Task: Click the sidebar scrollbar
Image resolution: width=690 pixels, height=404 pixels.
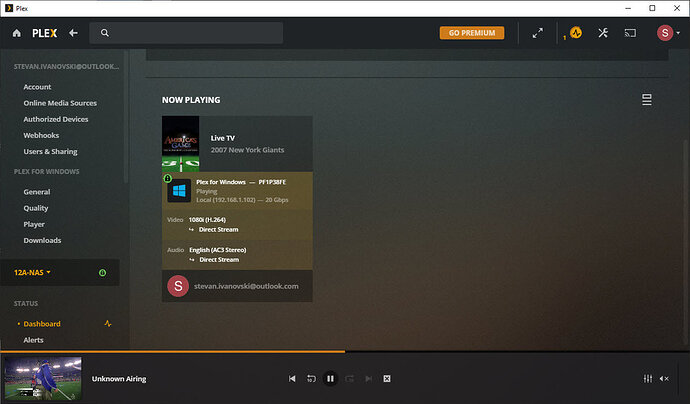Action: pos(126,117)
